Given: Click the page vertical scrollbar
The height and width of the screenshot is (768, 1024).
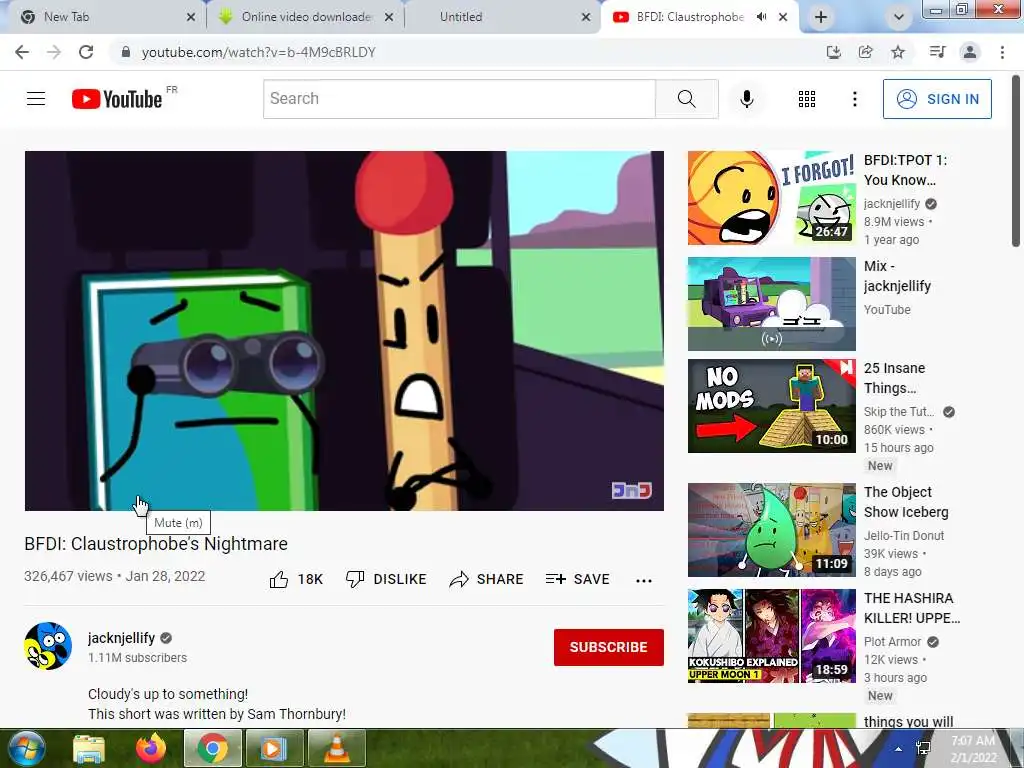Looking at the screenshot, I should [x=1016, y=161].
